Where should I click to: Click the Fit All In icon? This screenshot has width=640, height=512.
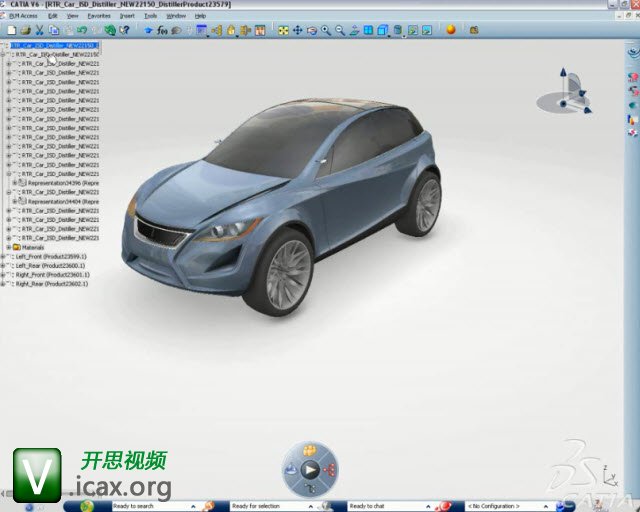click(x=283, y=30)
